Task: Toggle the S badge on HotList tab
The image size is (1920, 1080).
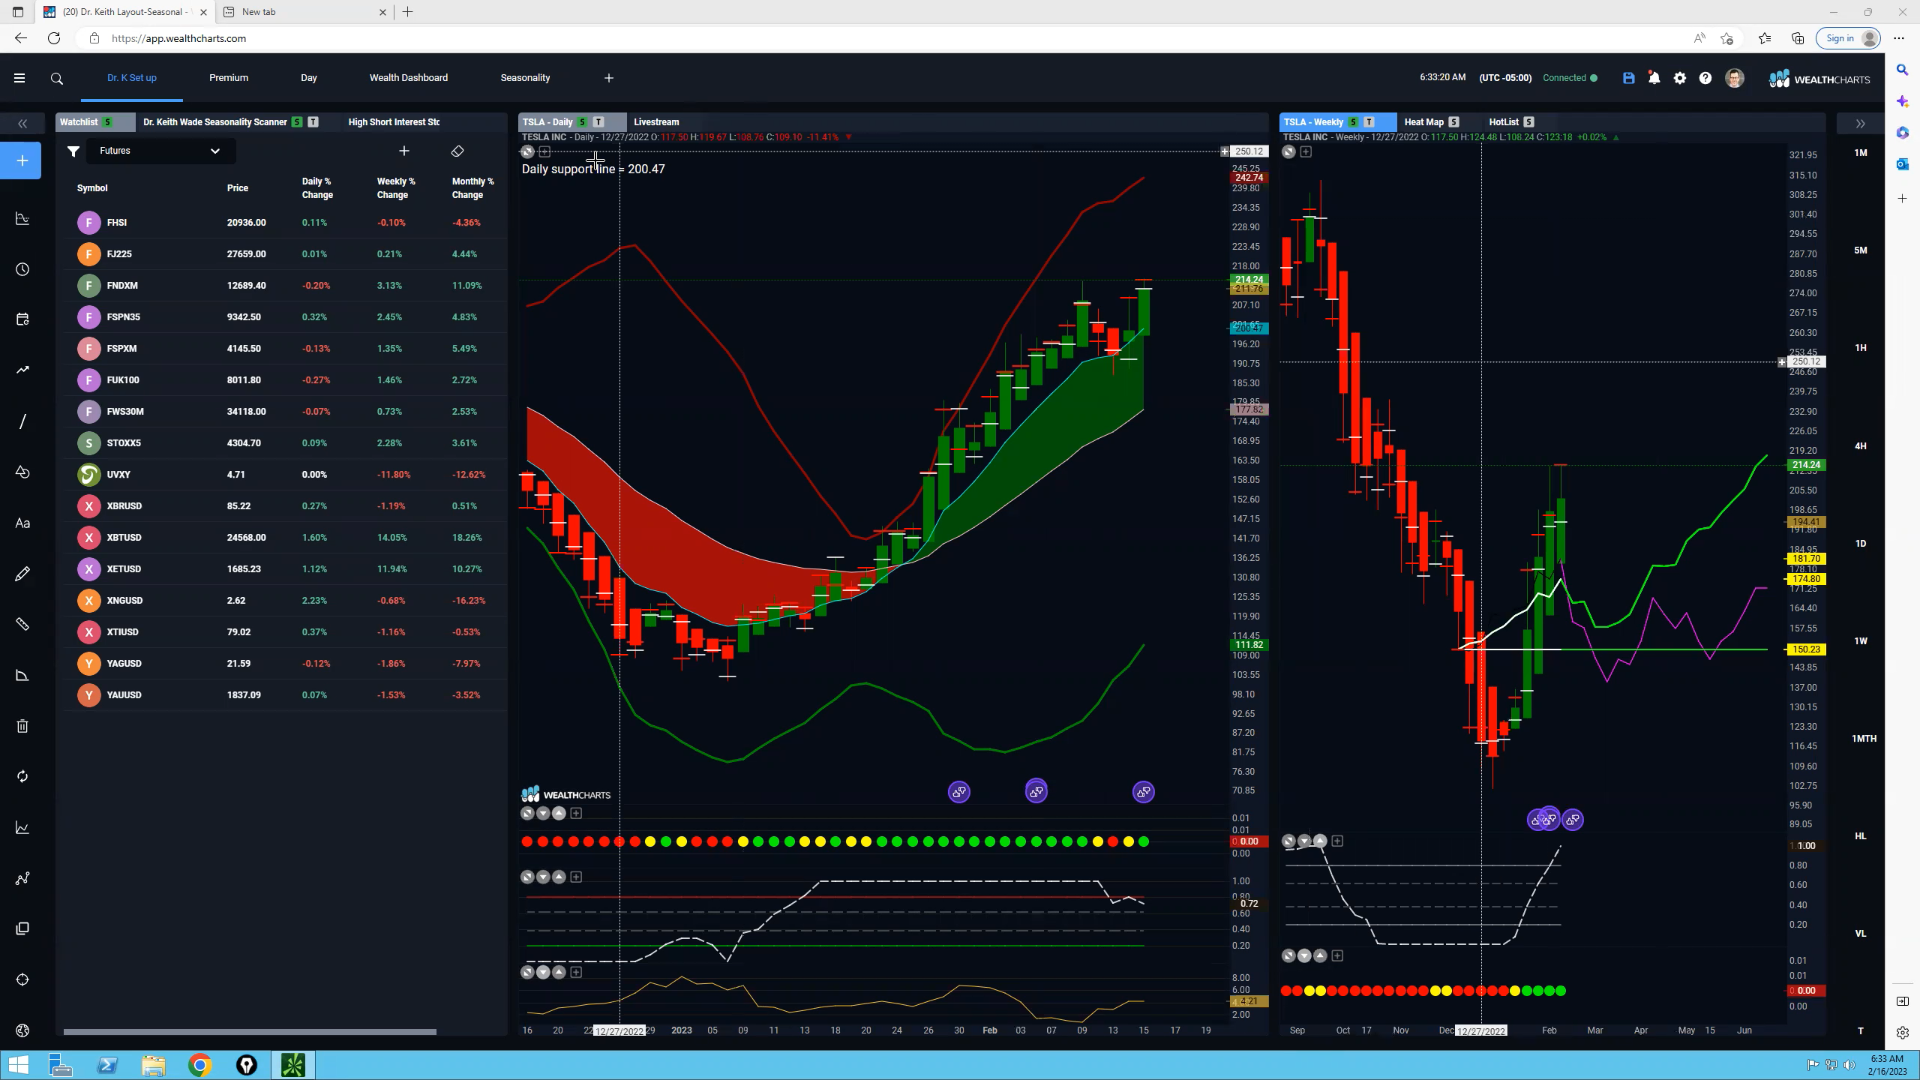Action: [x=1529, y=122]
